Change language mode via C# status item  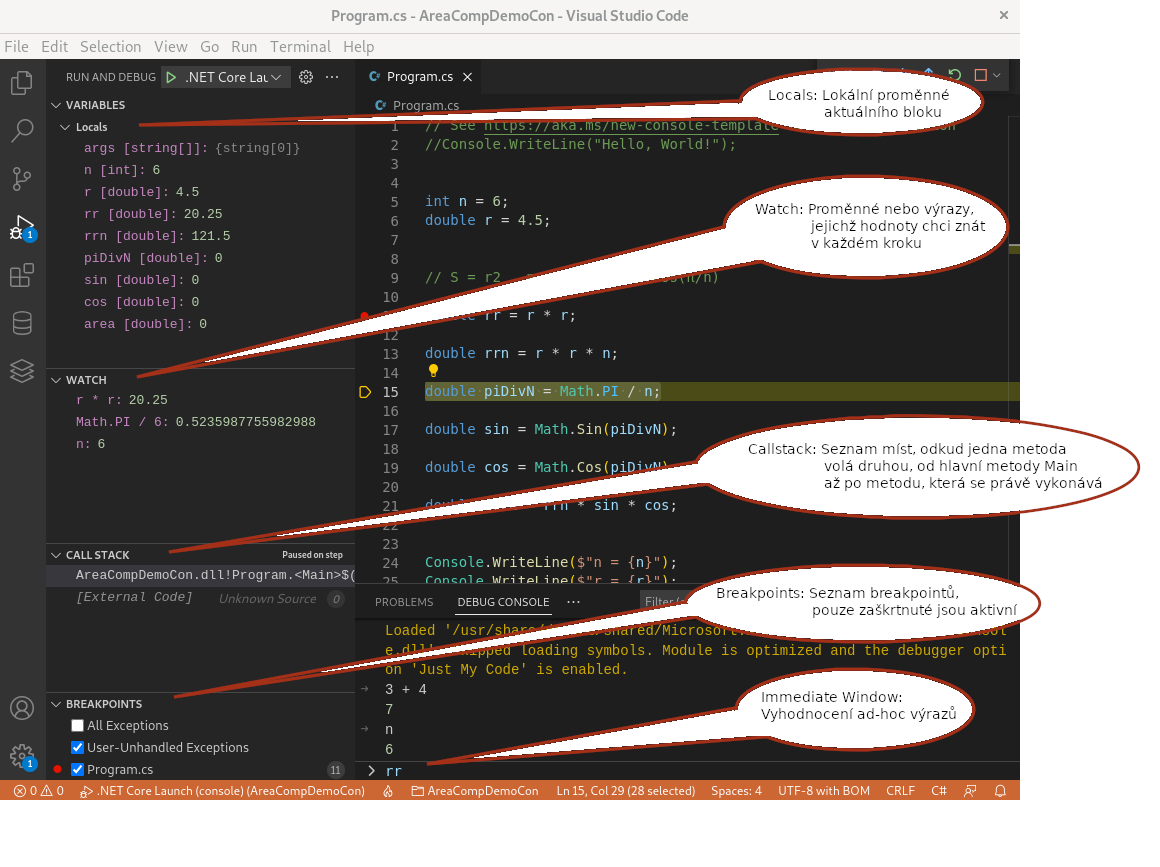pos(939,791)
